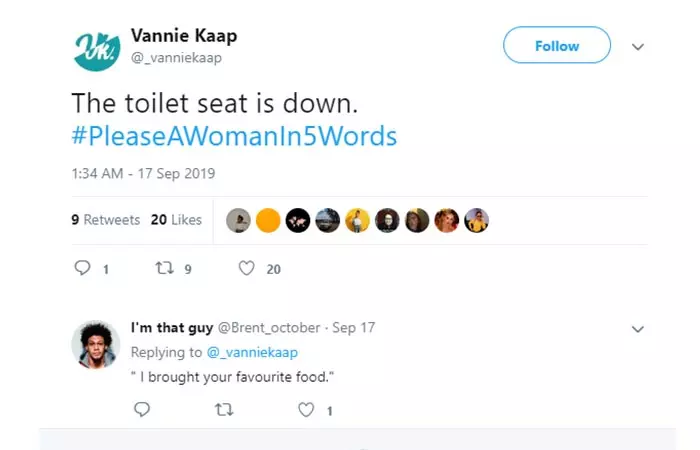The width and height of the screenshot is (700, 450).
Task: View the 20 Likes list
Action: coord(176,220)
